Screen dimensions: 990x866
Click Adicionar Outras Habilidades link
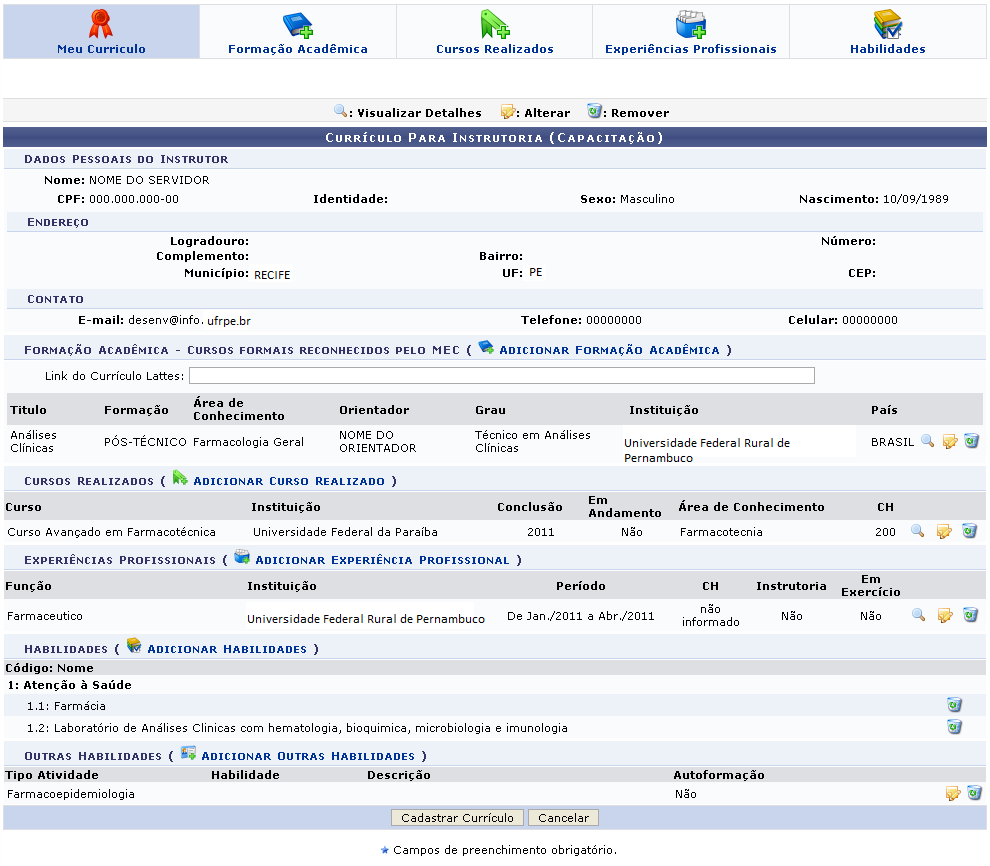(307, 756)
